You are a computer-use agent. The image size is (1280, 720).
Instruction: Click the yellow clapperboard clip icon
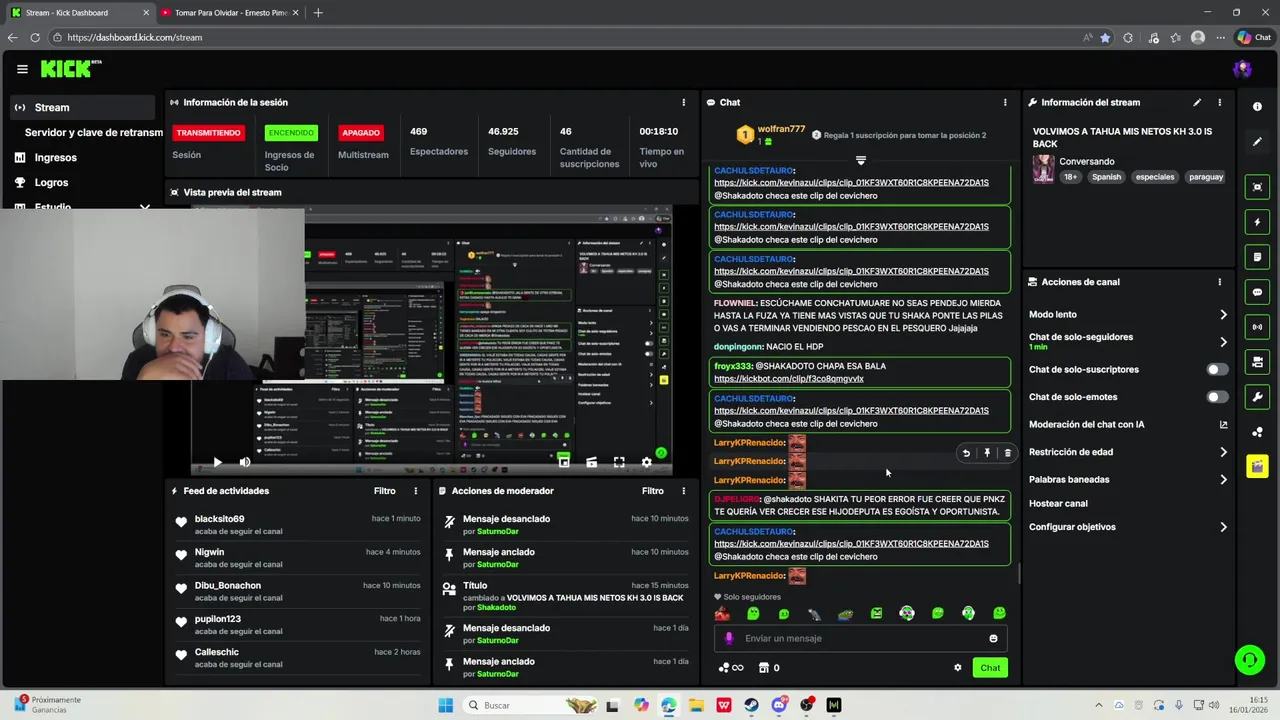pos(1257,467)
